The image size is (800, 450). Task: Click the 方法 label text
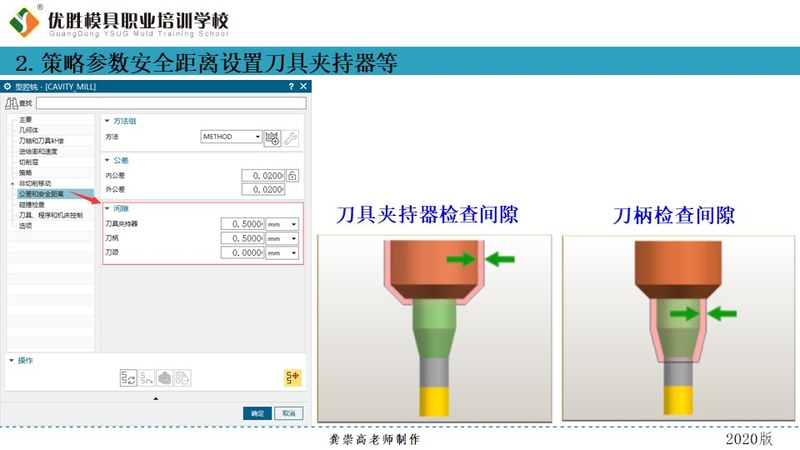(x=112, y=137)
